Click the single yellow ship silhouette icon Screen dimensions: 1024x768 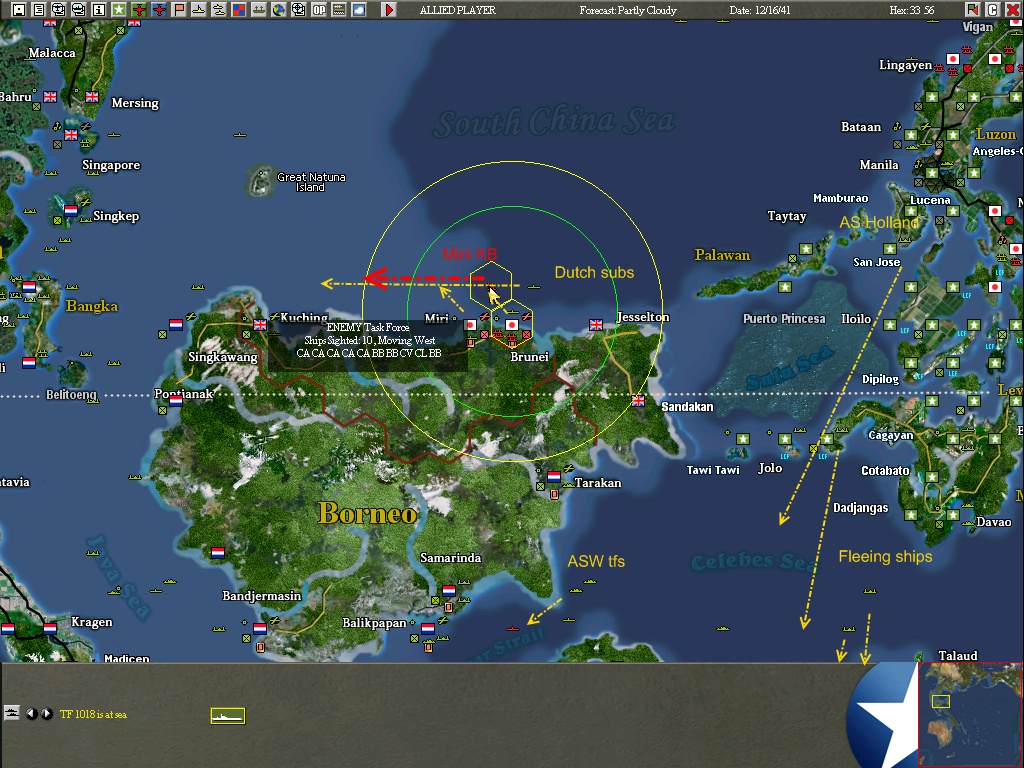199,9
